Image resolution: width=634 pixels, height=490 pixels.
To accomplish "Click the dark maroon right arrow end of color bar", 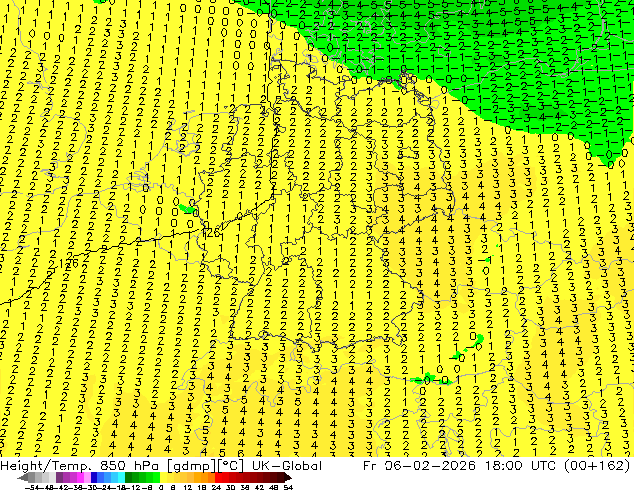I will click(288, 478).
